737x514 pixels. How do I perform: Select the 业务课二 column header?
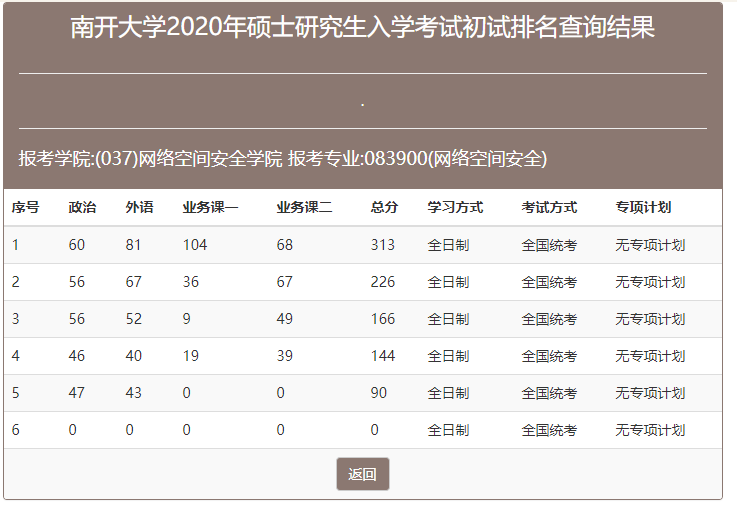coord(304,207)
